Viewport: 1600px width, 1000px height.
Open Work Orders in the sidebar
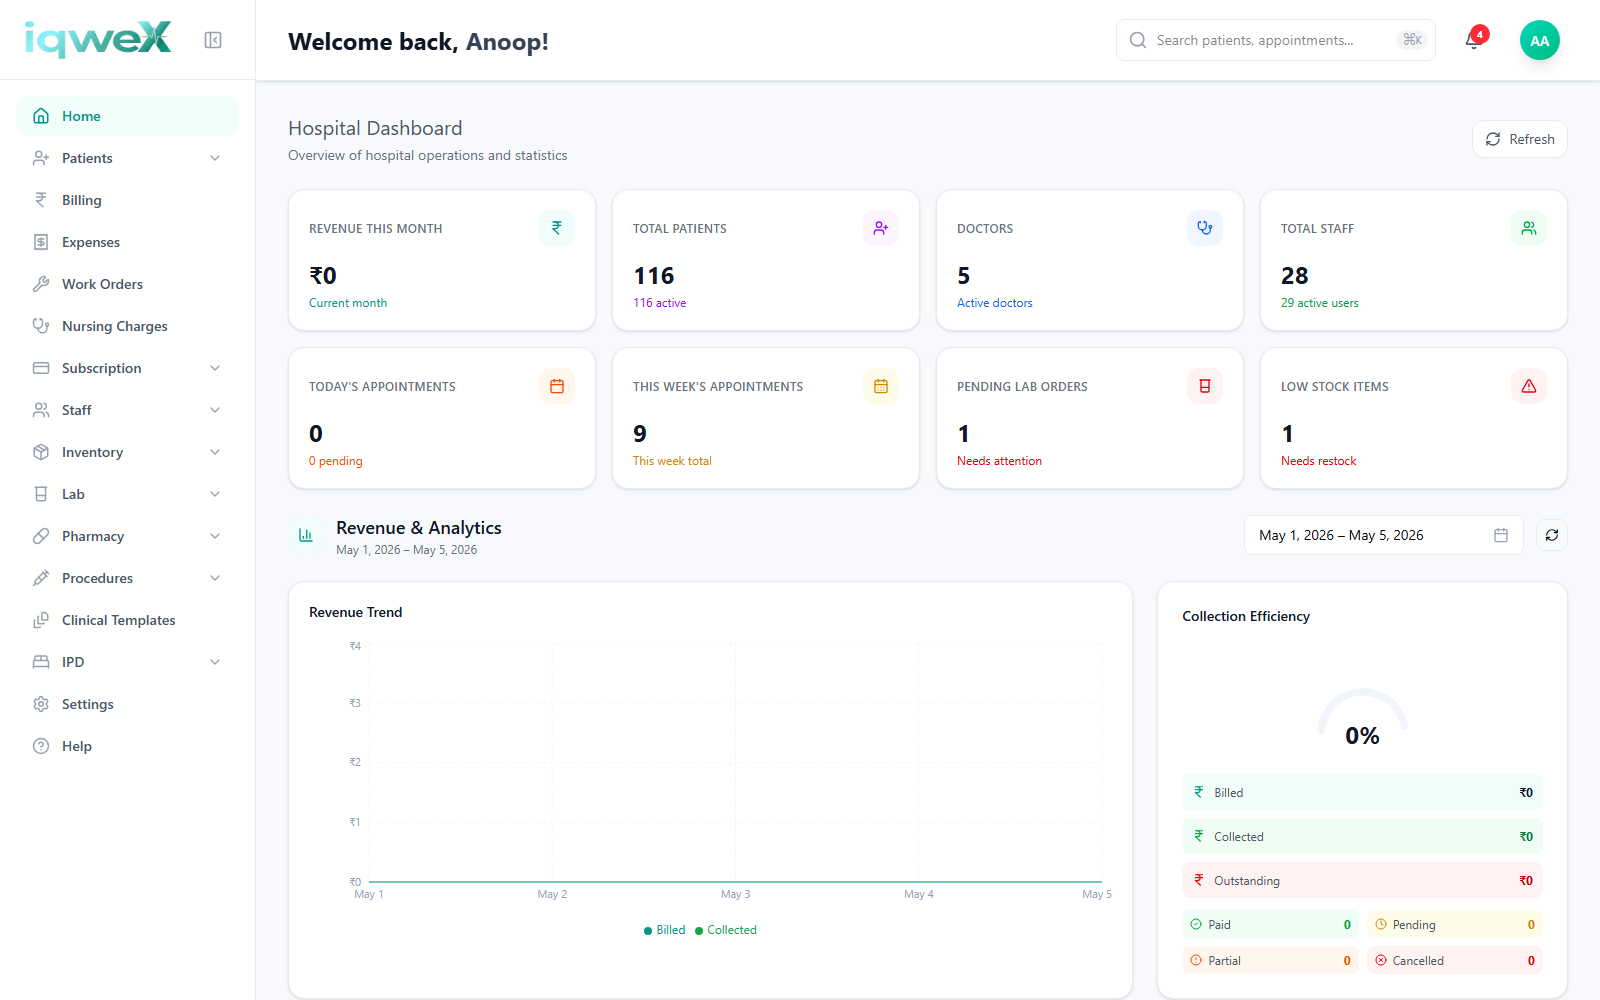click(127, 284)
